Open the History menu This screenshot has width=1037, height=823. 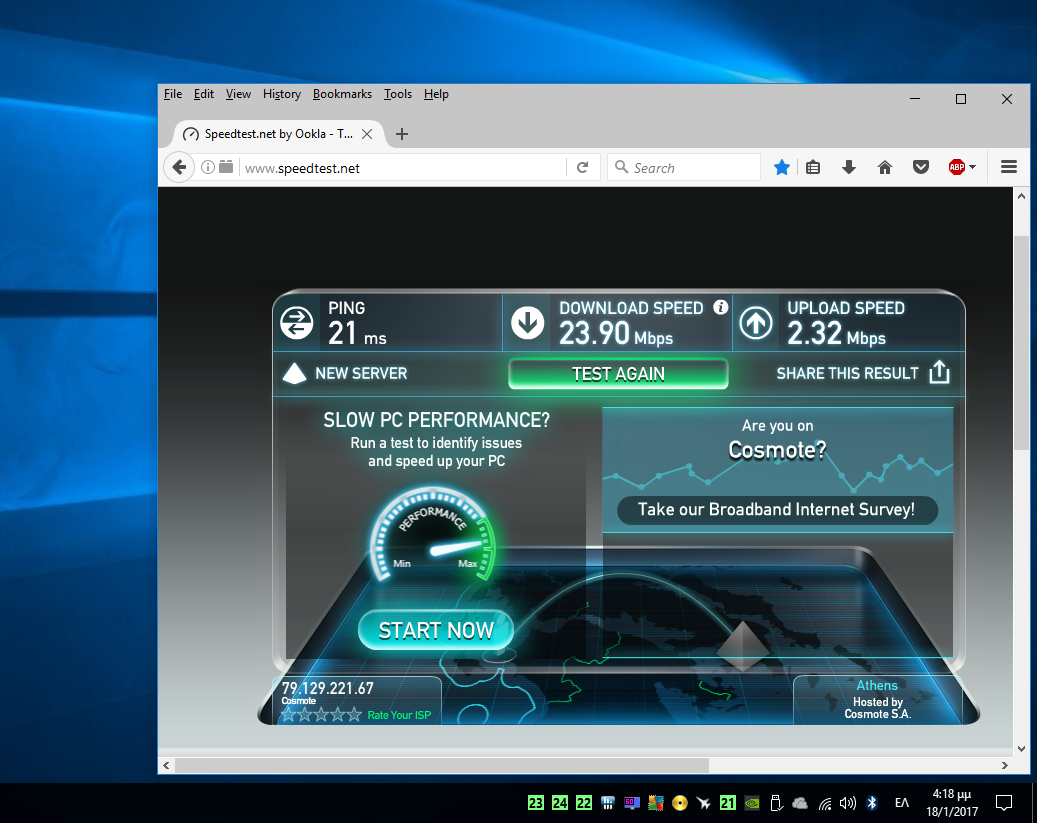[x=282, y=94]
